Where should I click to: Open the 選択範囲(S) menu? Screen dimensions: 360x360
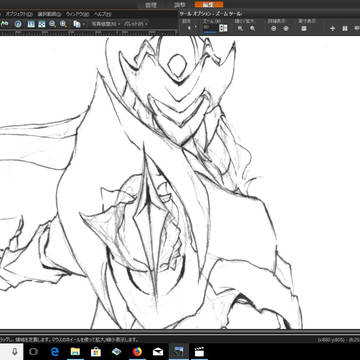pos(49,14)
